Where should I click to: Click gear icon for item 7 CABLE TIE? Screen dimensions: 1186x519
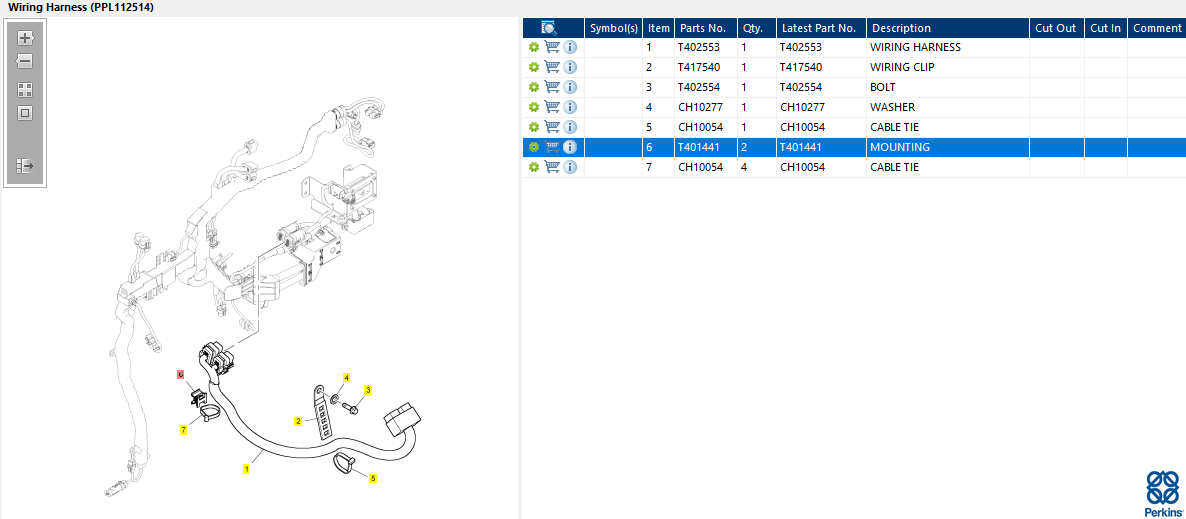(534, 167)
